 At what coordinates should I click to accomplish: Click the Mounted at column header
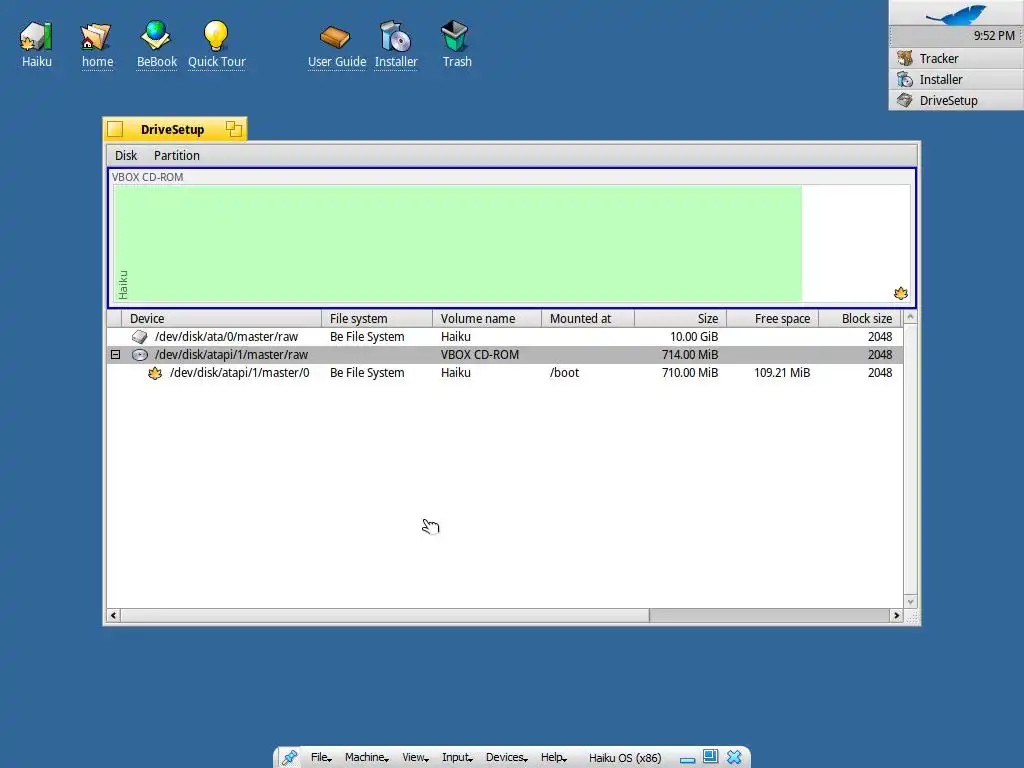588,319
